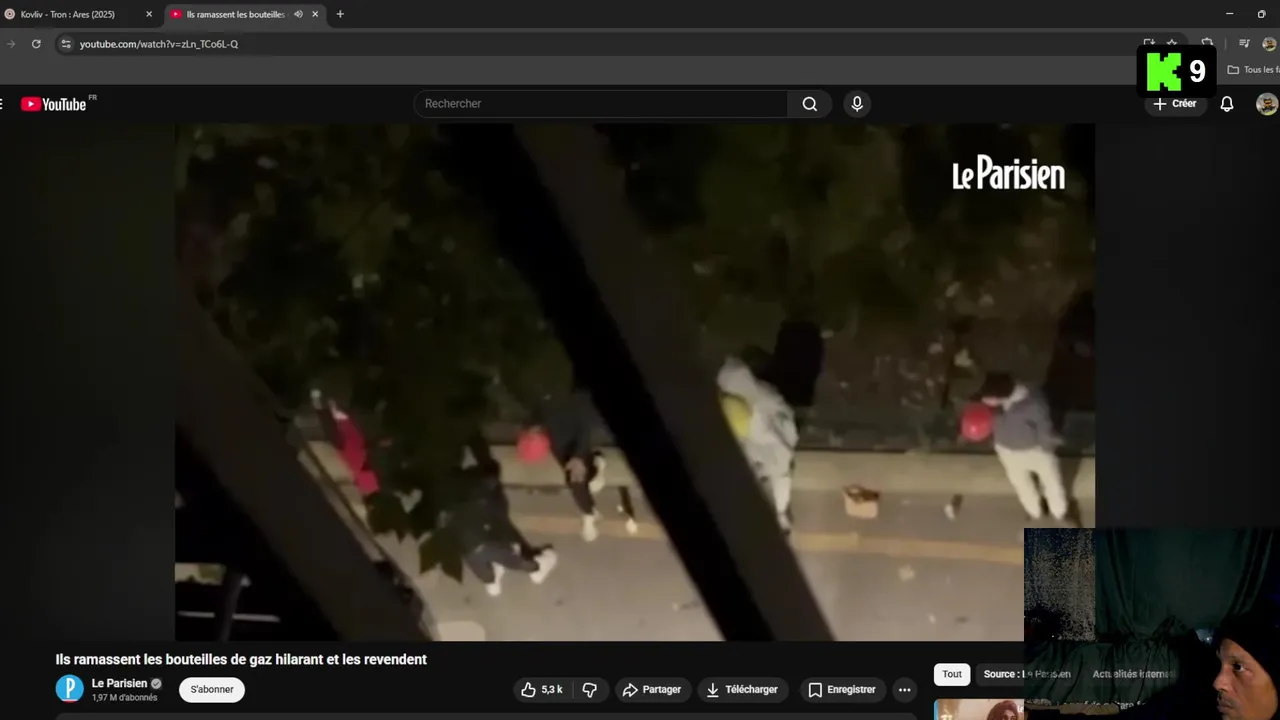Dislike the video with thumbs down
Screen dimensions: 1280x720
tap(589, 690)
